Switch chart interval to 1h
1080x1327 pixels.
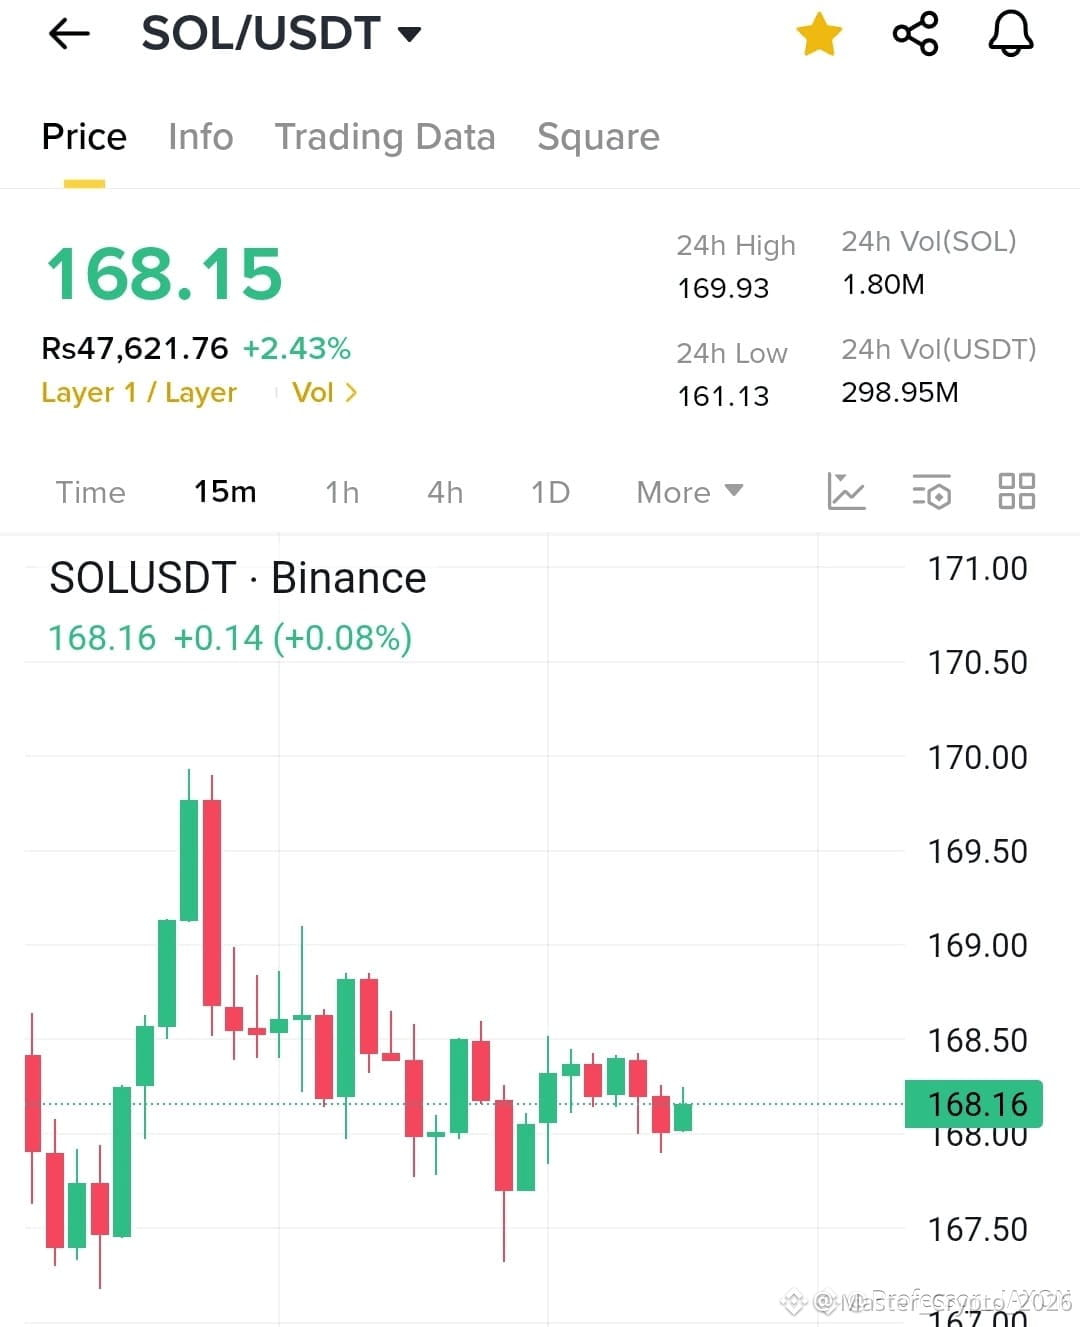pos(342,492)
